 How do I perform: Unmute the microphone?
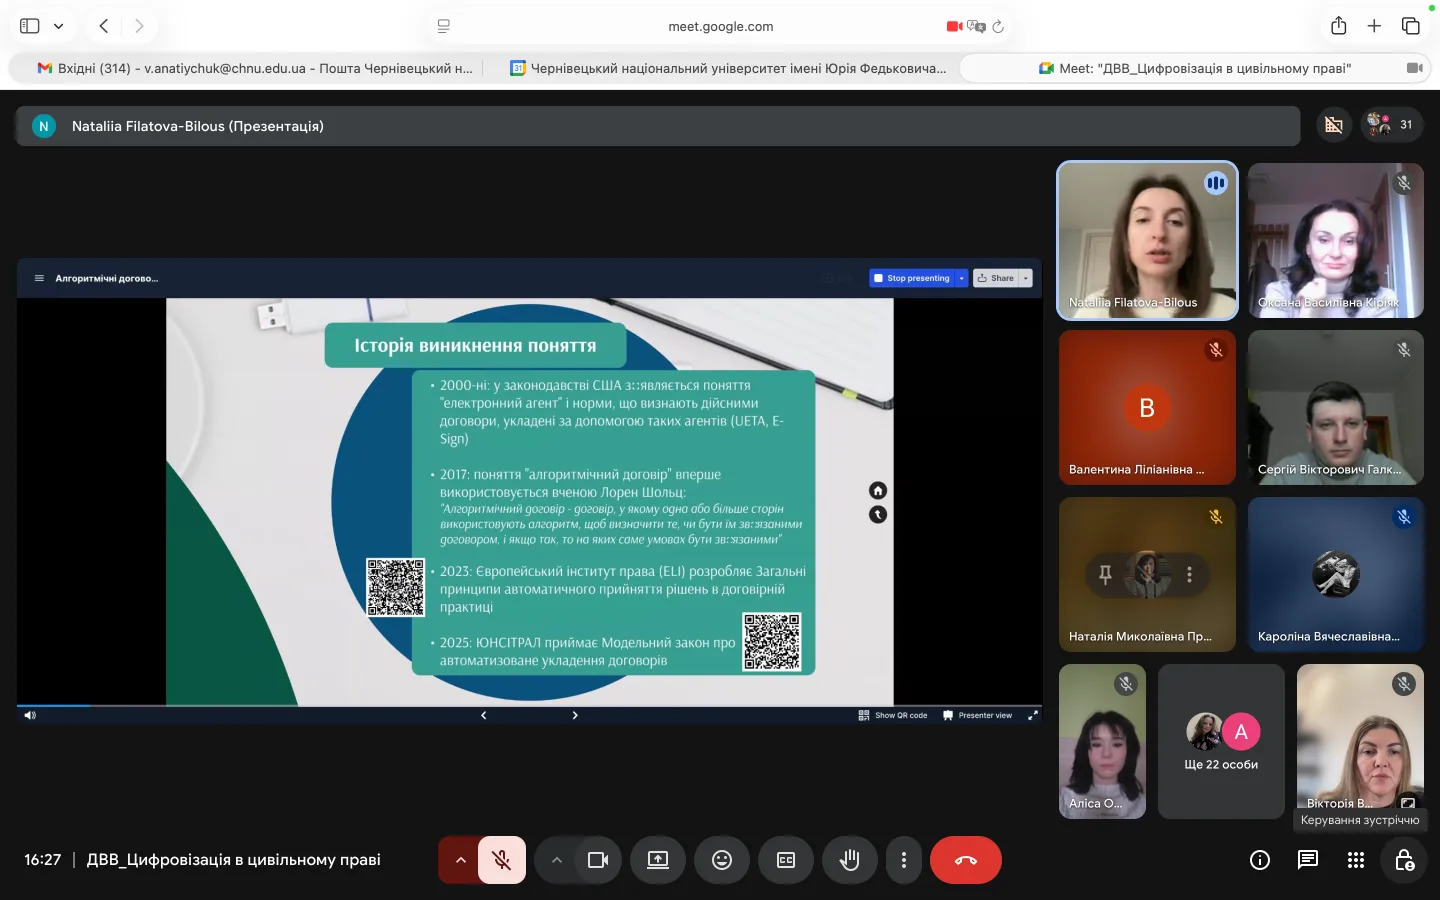[x=502, y=860]
